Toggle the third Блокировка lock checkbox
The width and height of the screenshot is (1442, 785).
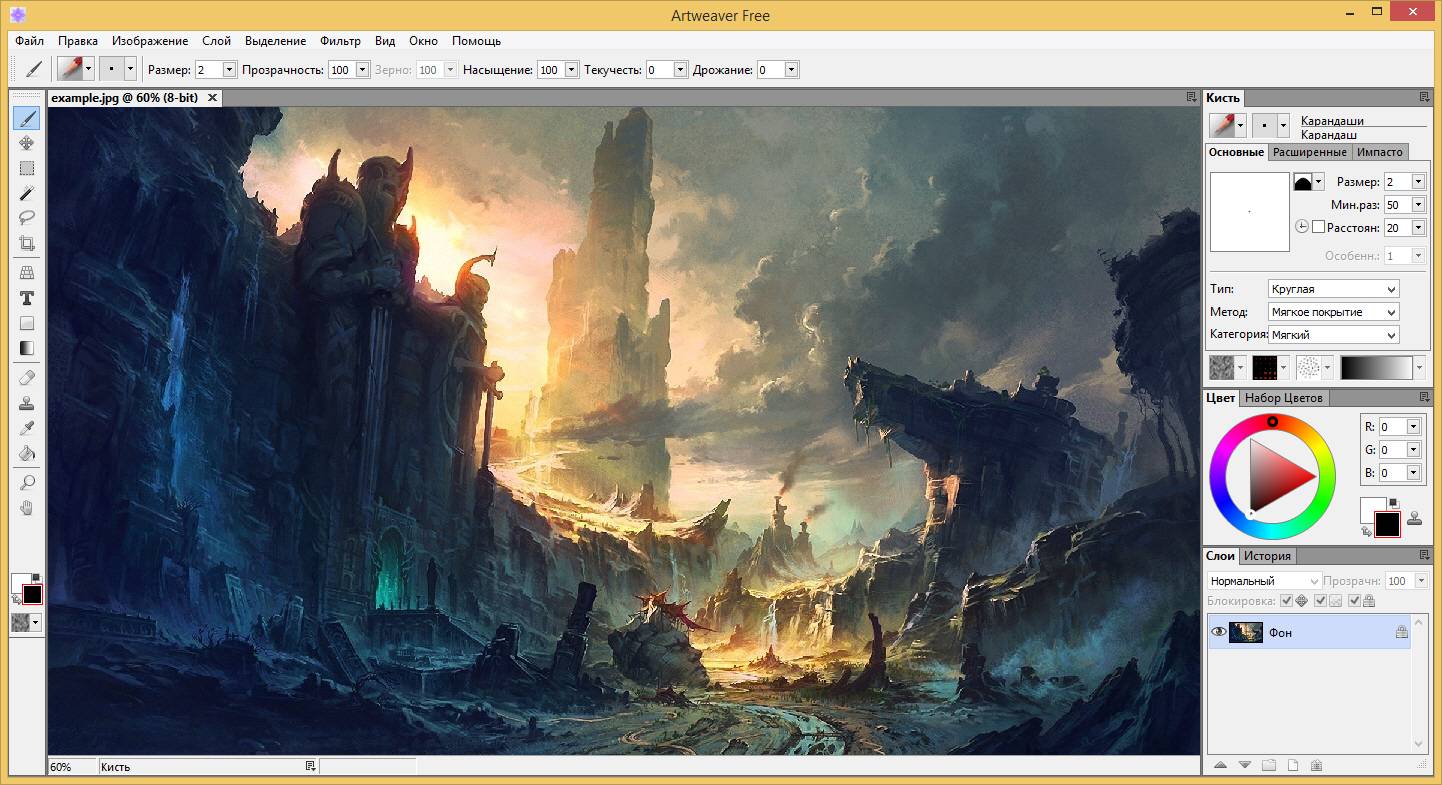click(1354, 601)
